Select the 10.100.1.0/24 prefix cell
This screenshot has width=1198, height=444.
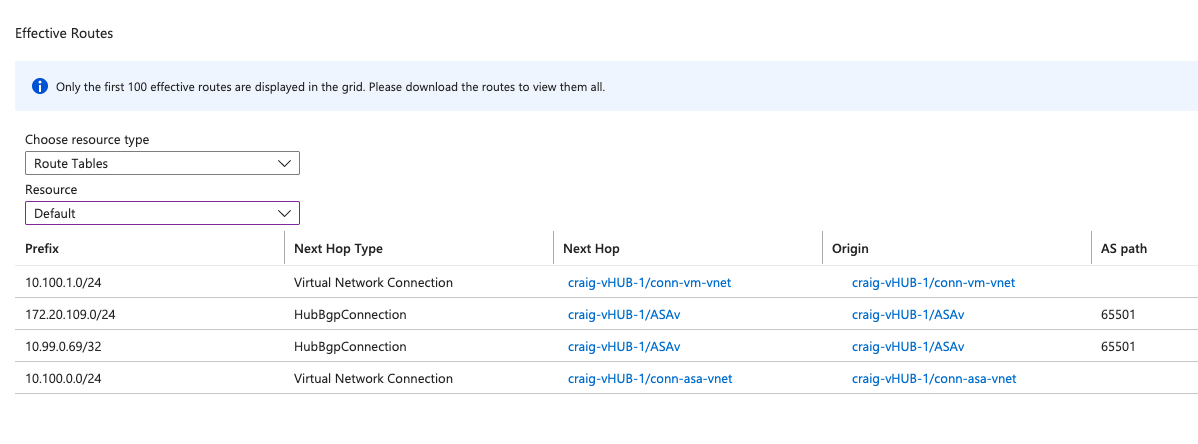click(x=64, y=283)
